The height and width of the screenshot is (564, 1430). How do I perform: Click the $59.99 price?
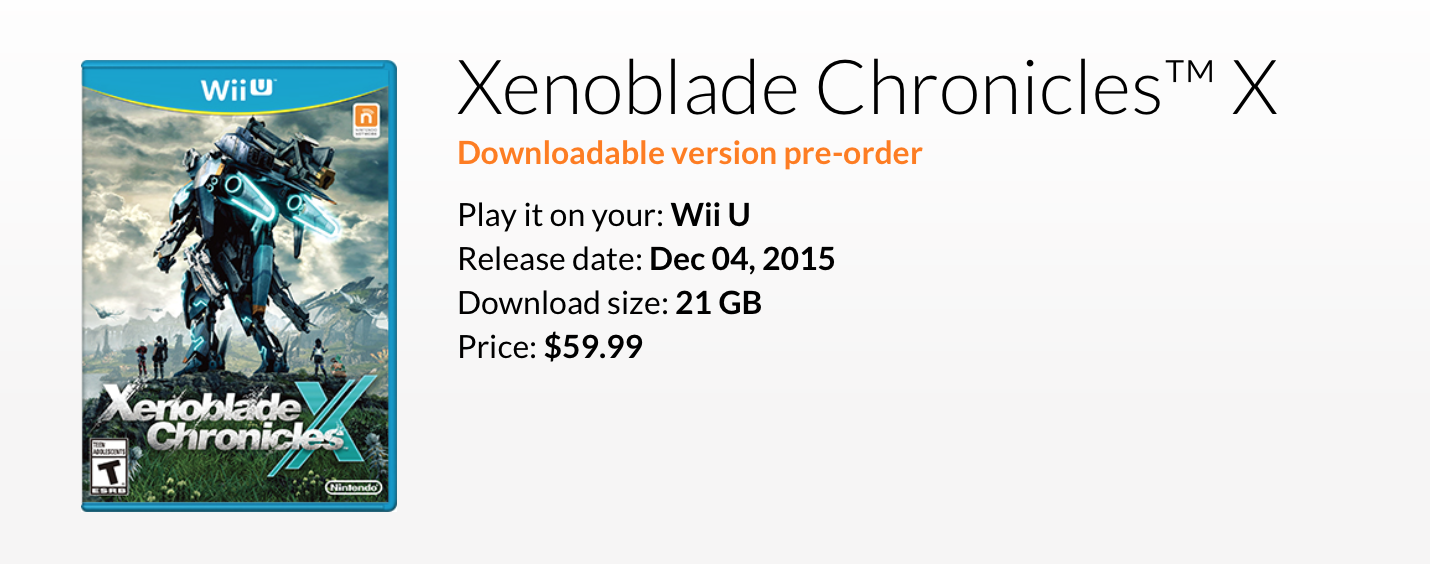click(x=593, y=347)
